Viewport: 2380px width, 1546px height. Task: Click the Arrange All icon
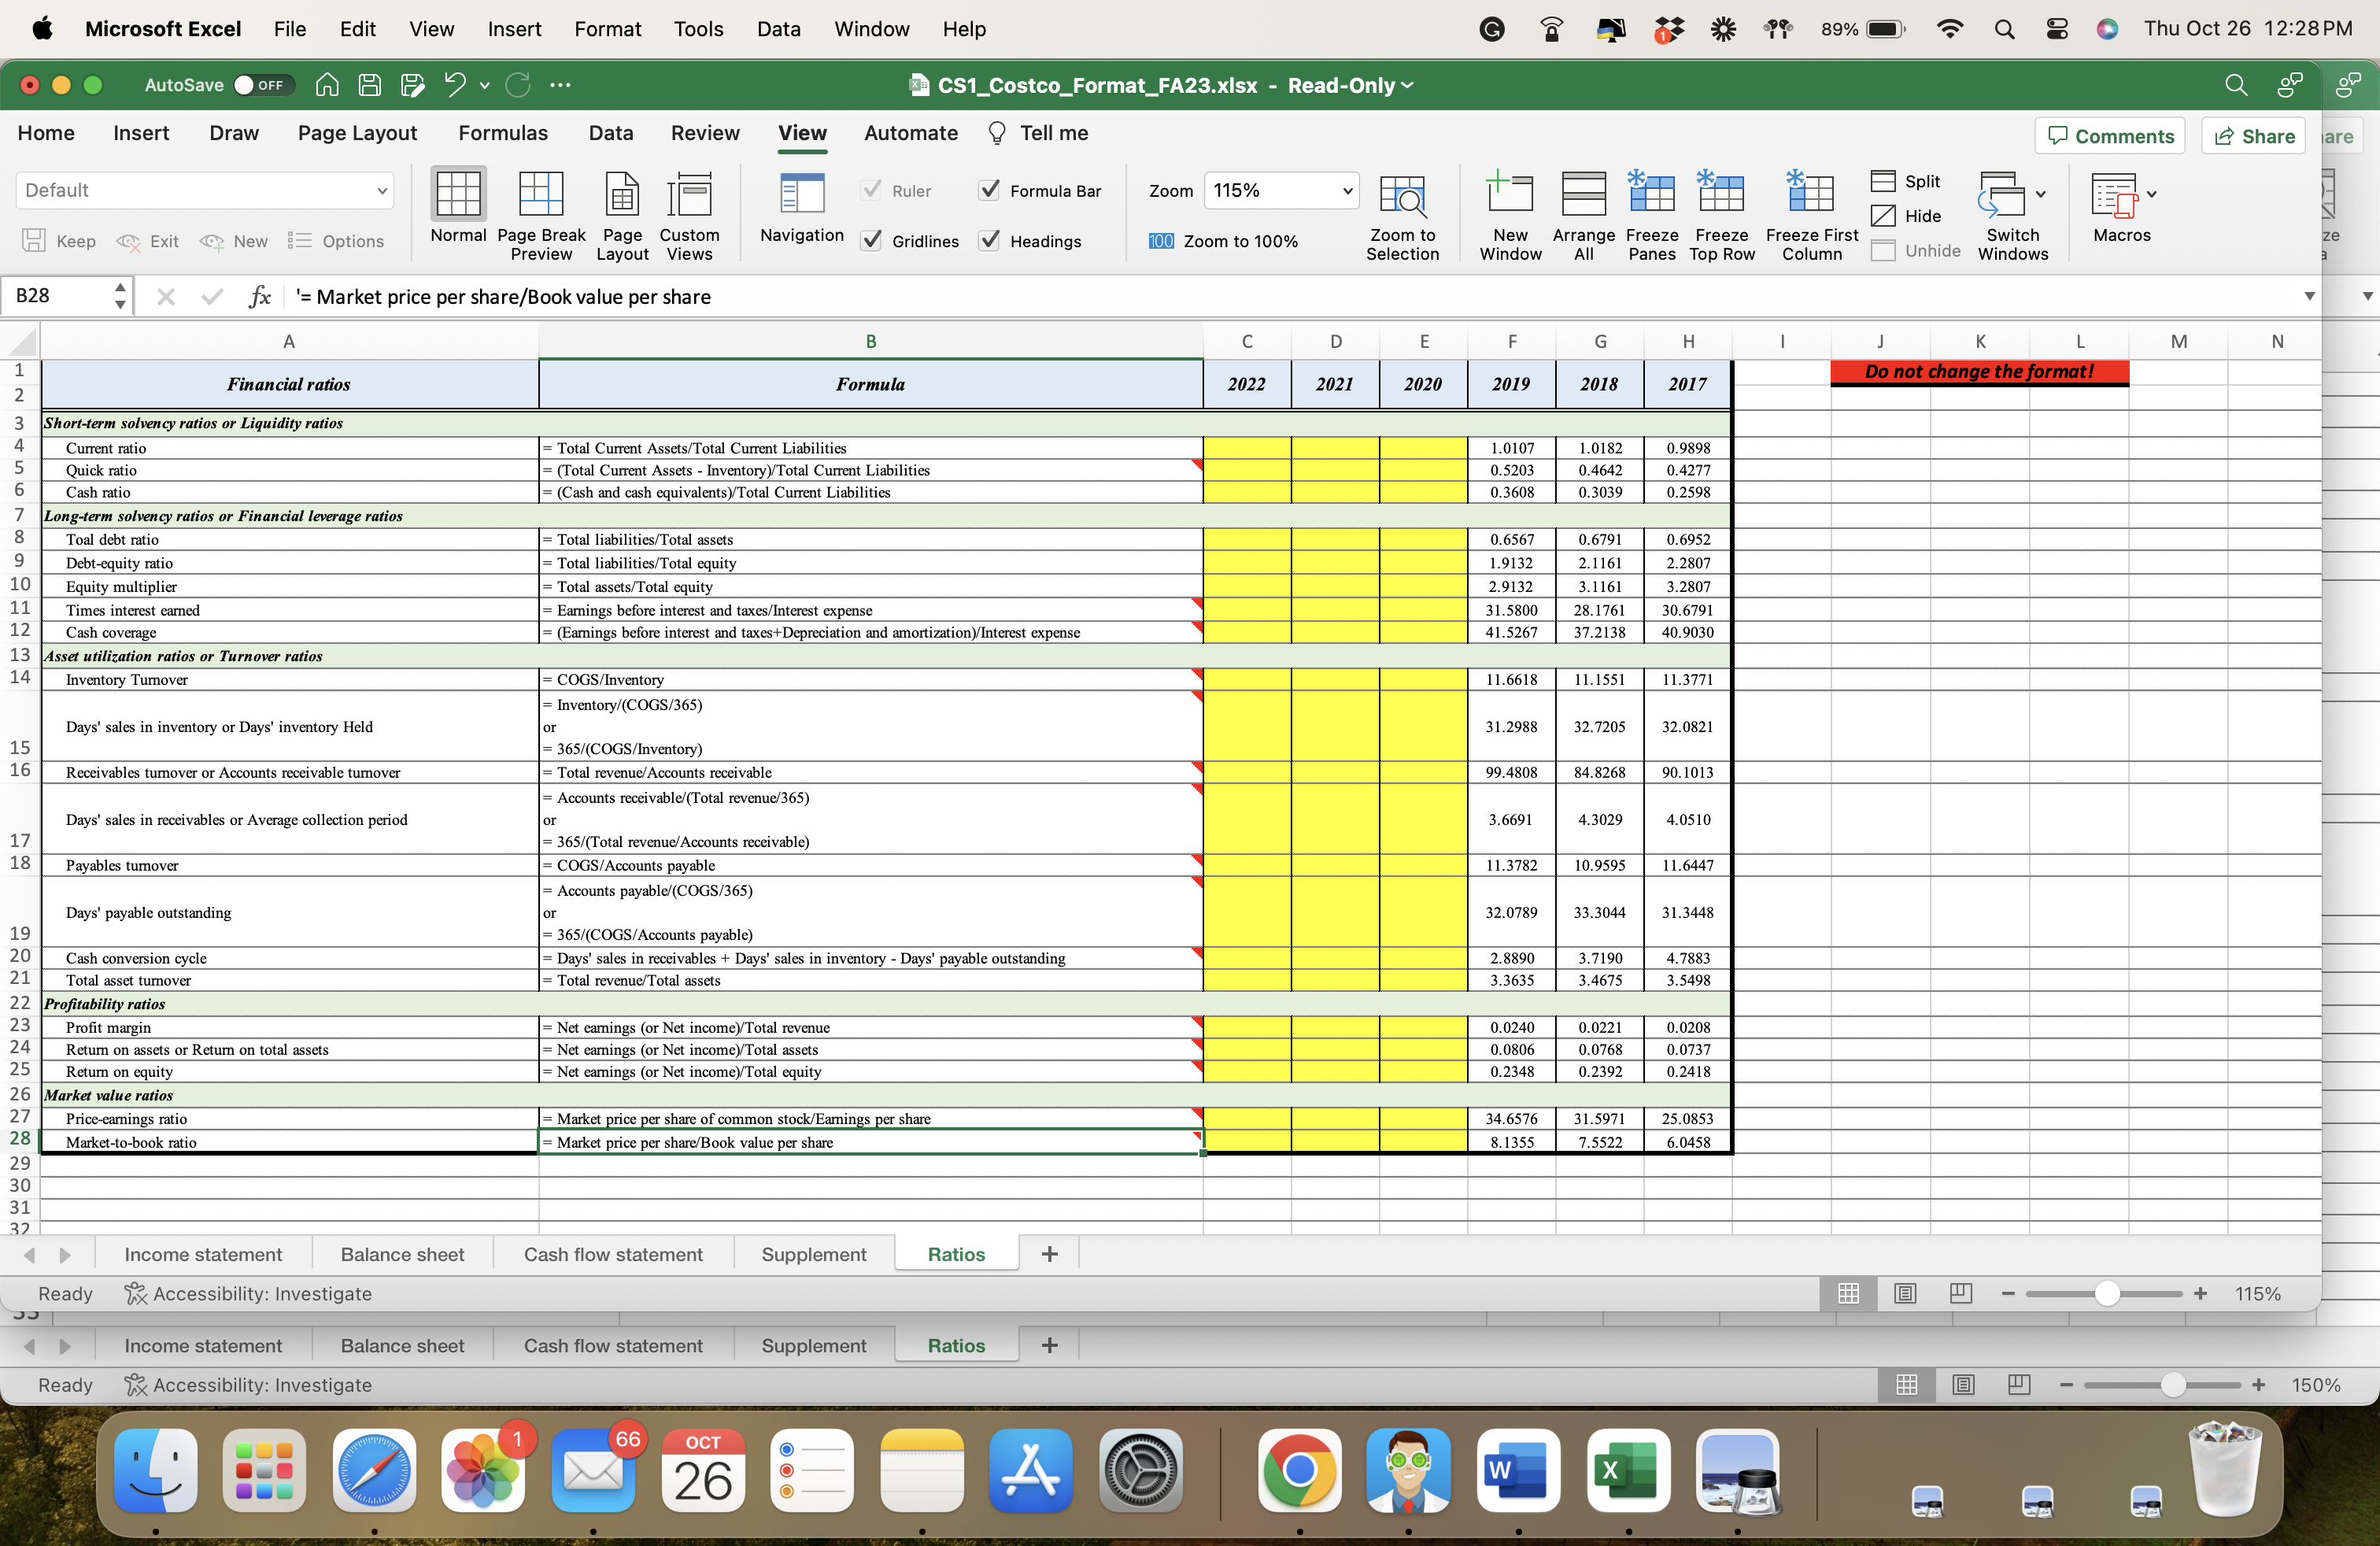(1583, 194)
